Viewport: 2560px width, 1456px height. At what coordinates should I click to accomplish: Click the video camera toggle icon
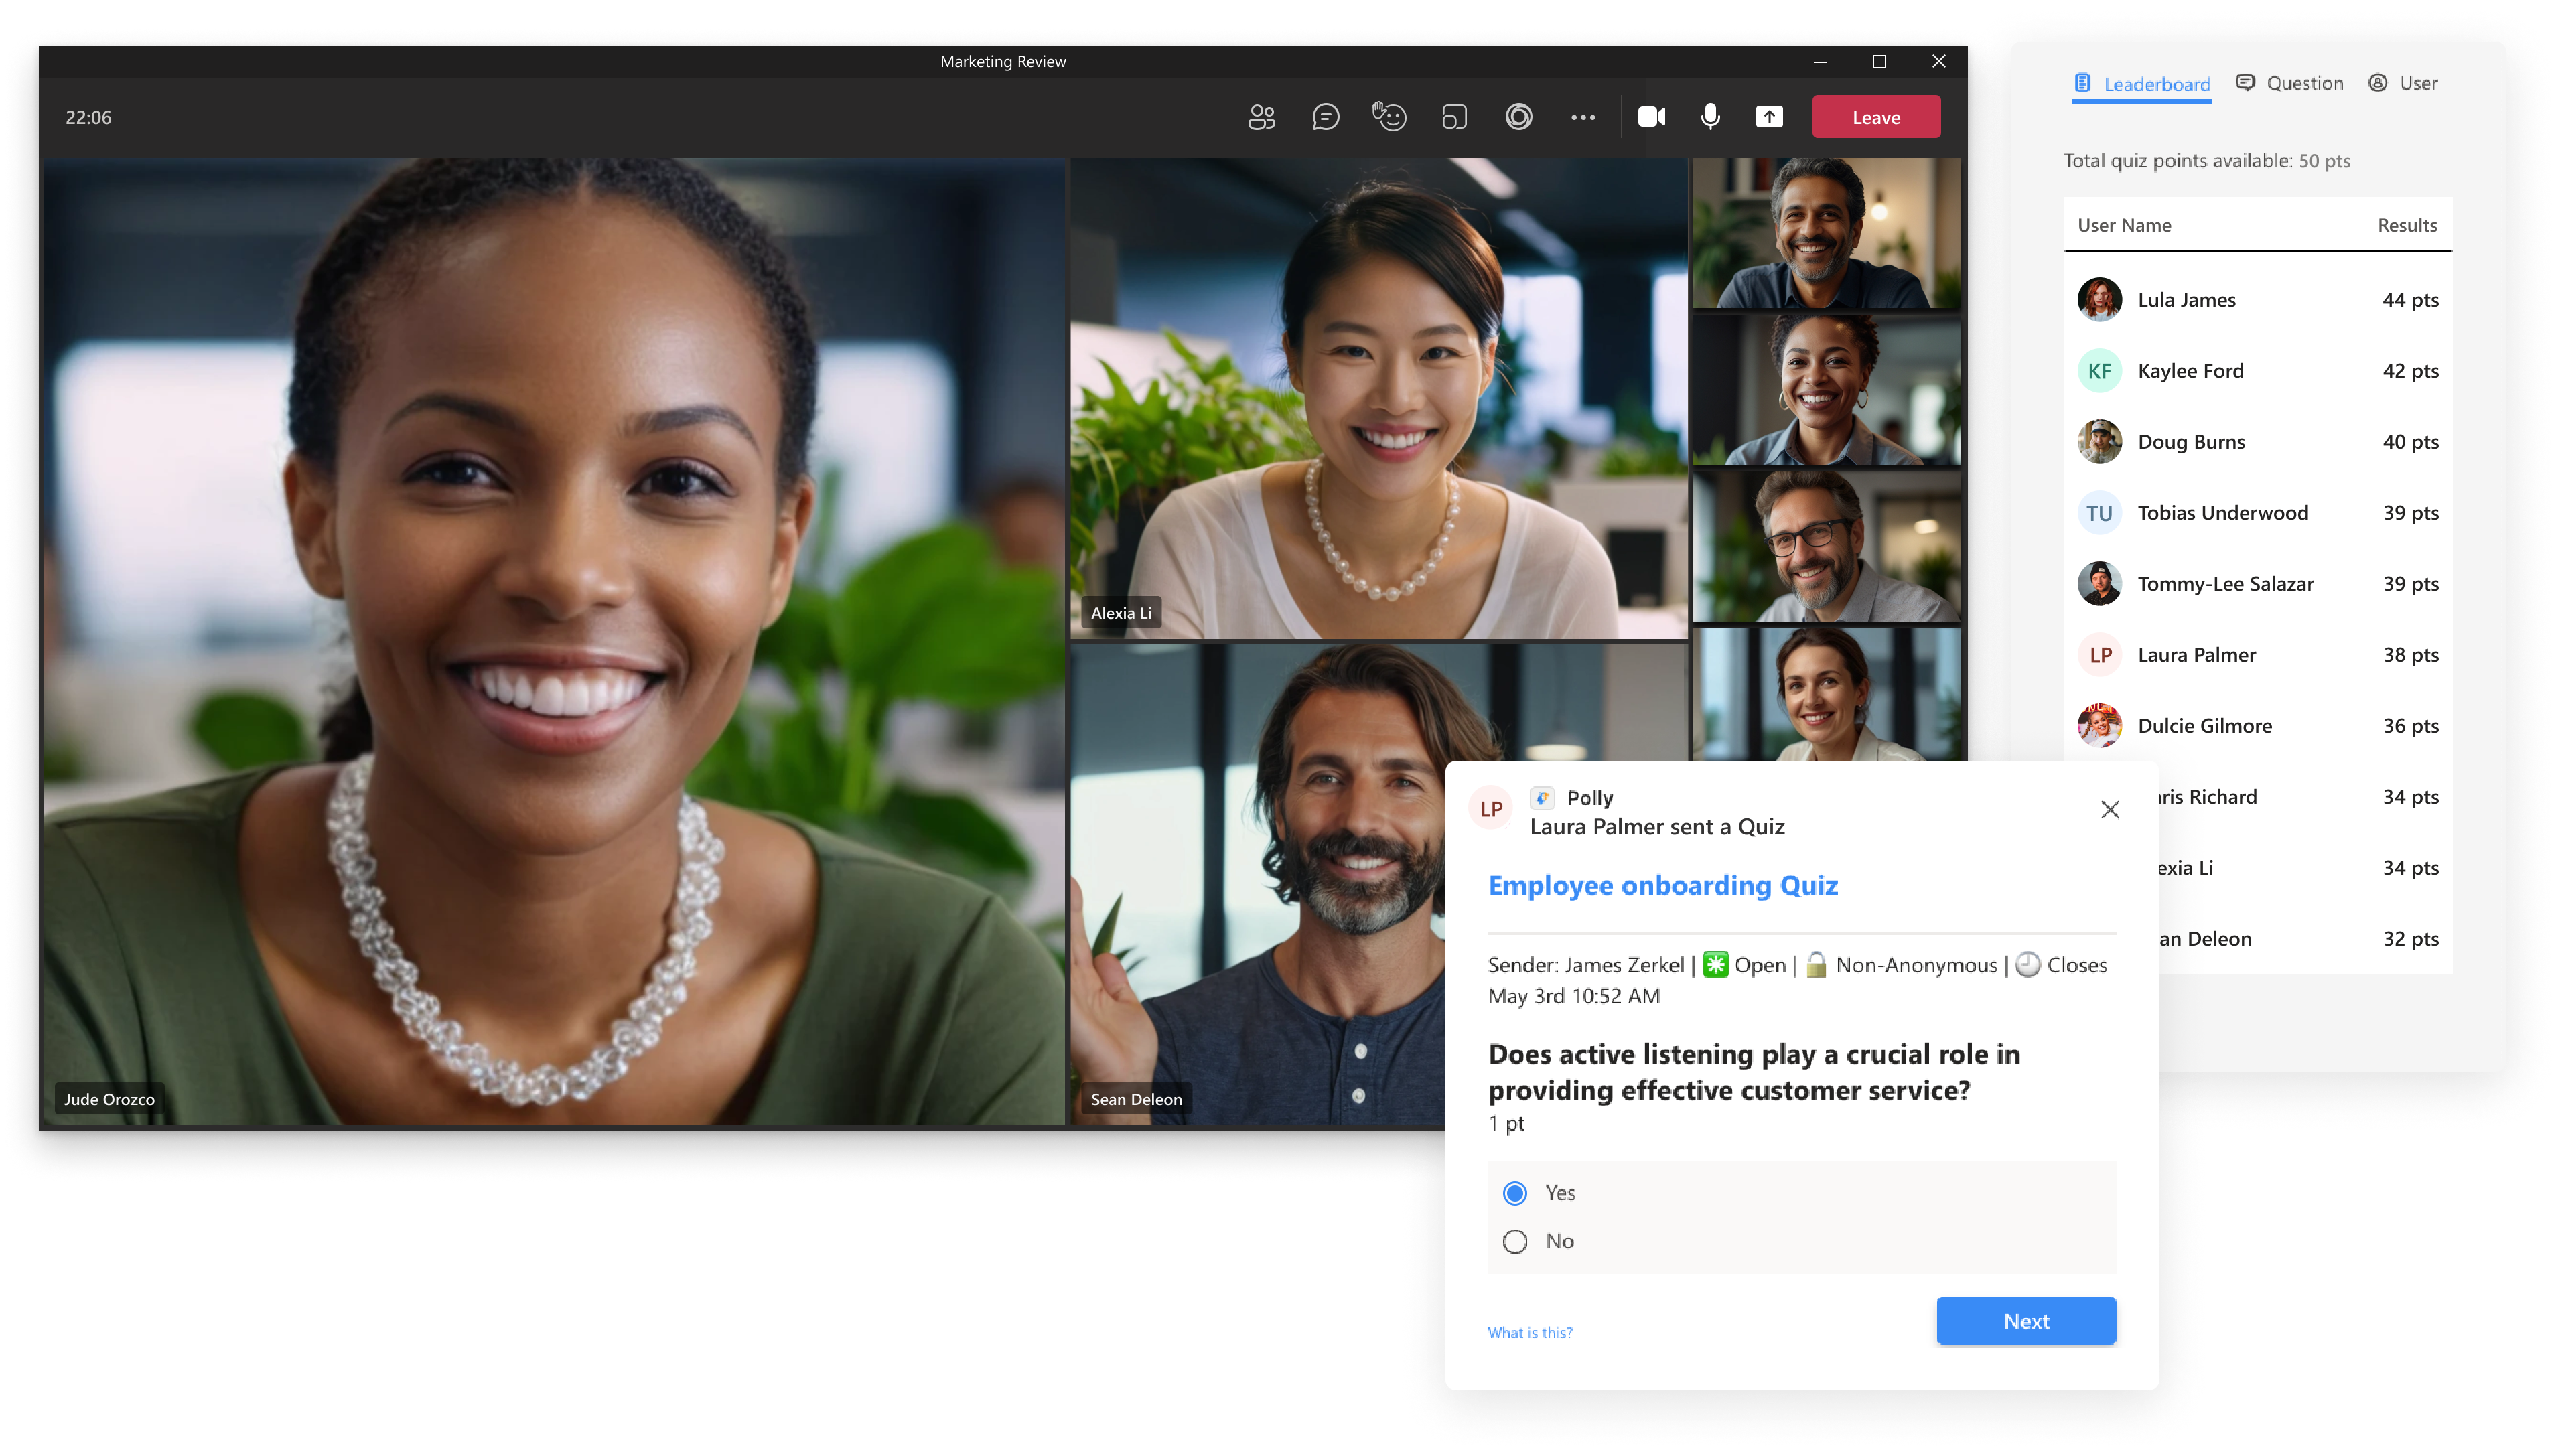pyautogui.click(x=1648, y=116)
